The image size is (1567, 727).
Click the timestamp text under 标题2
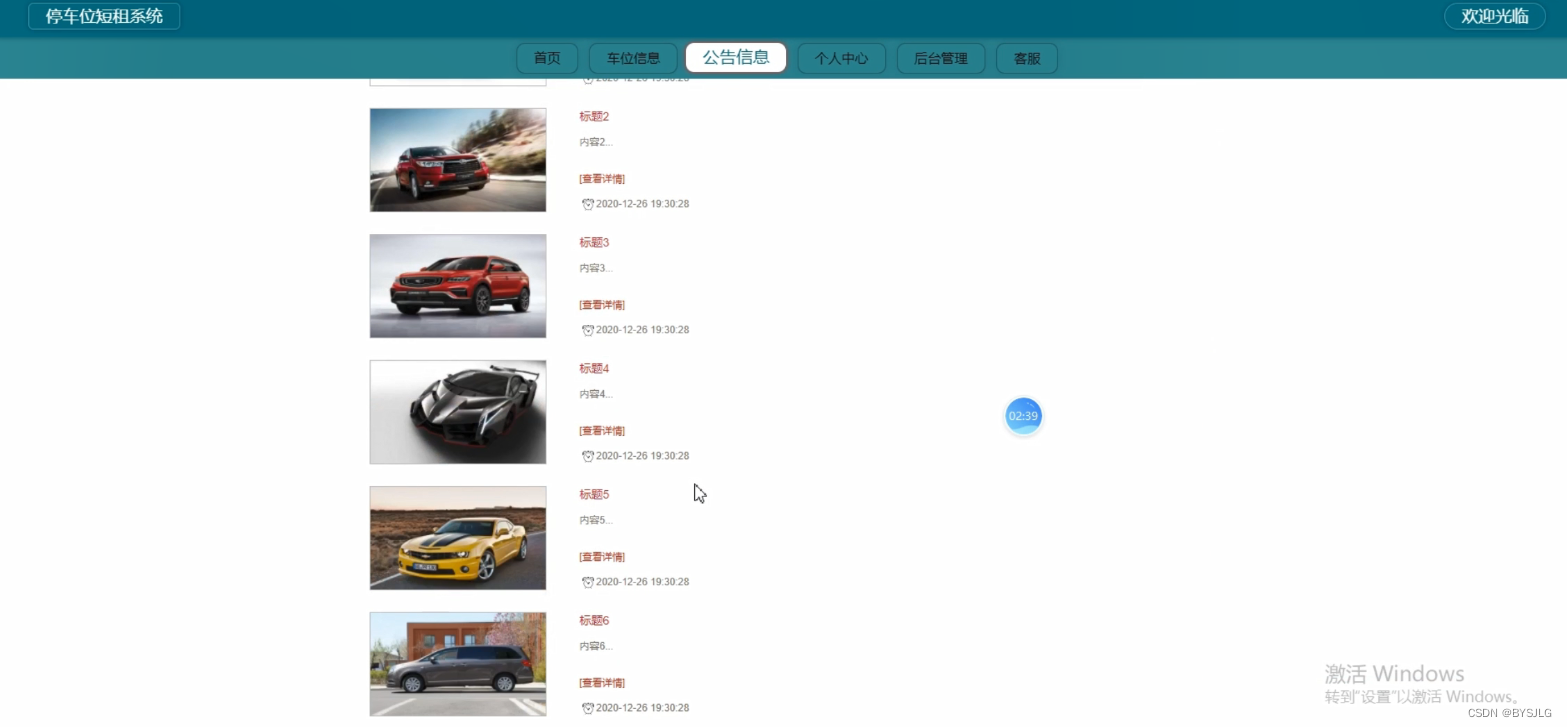click(642, 204)
